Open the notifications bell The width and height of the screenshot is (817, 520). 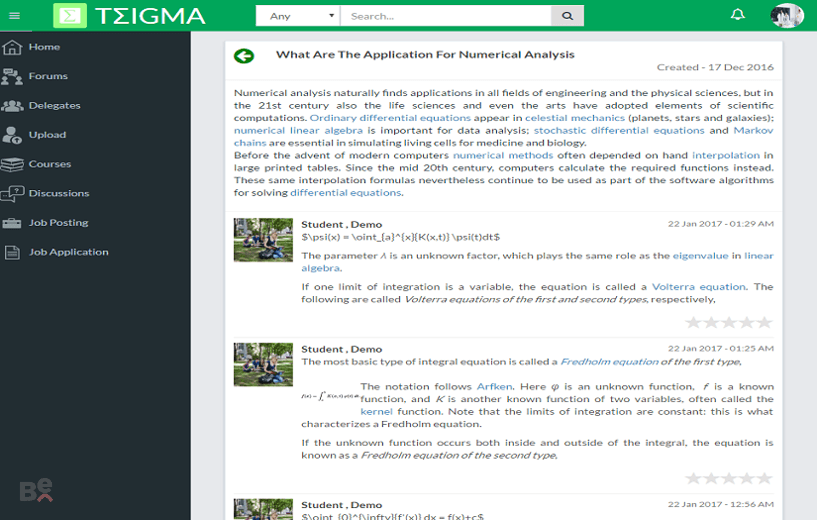(x=737, y=15)
